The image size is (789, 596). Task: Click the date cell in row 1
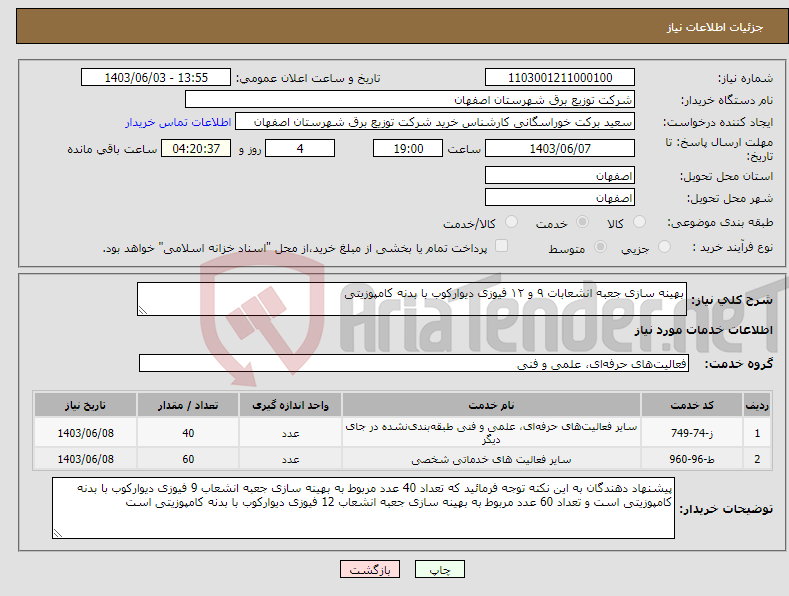(85, 433)
